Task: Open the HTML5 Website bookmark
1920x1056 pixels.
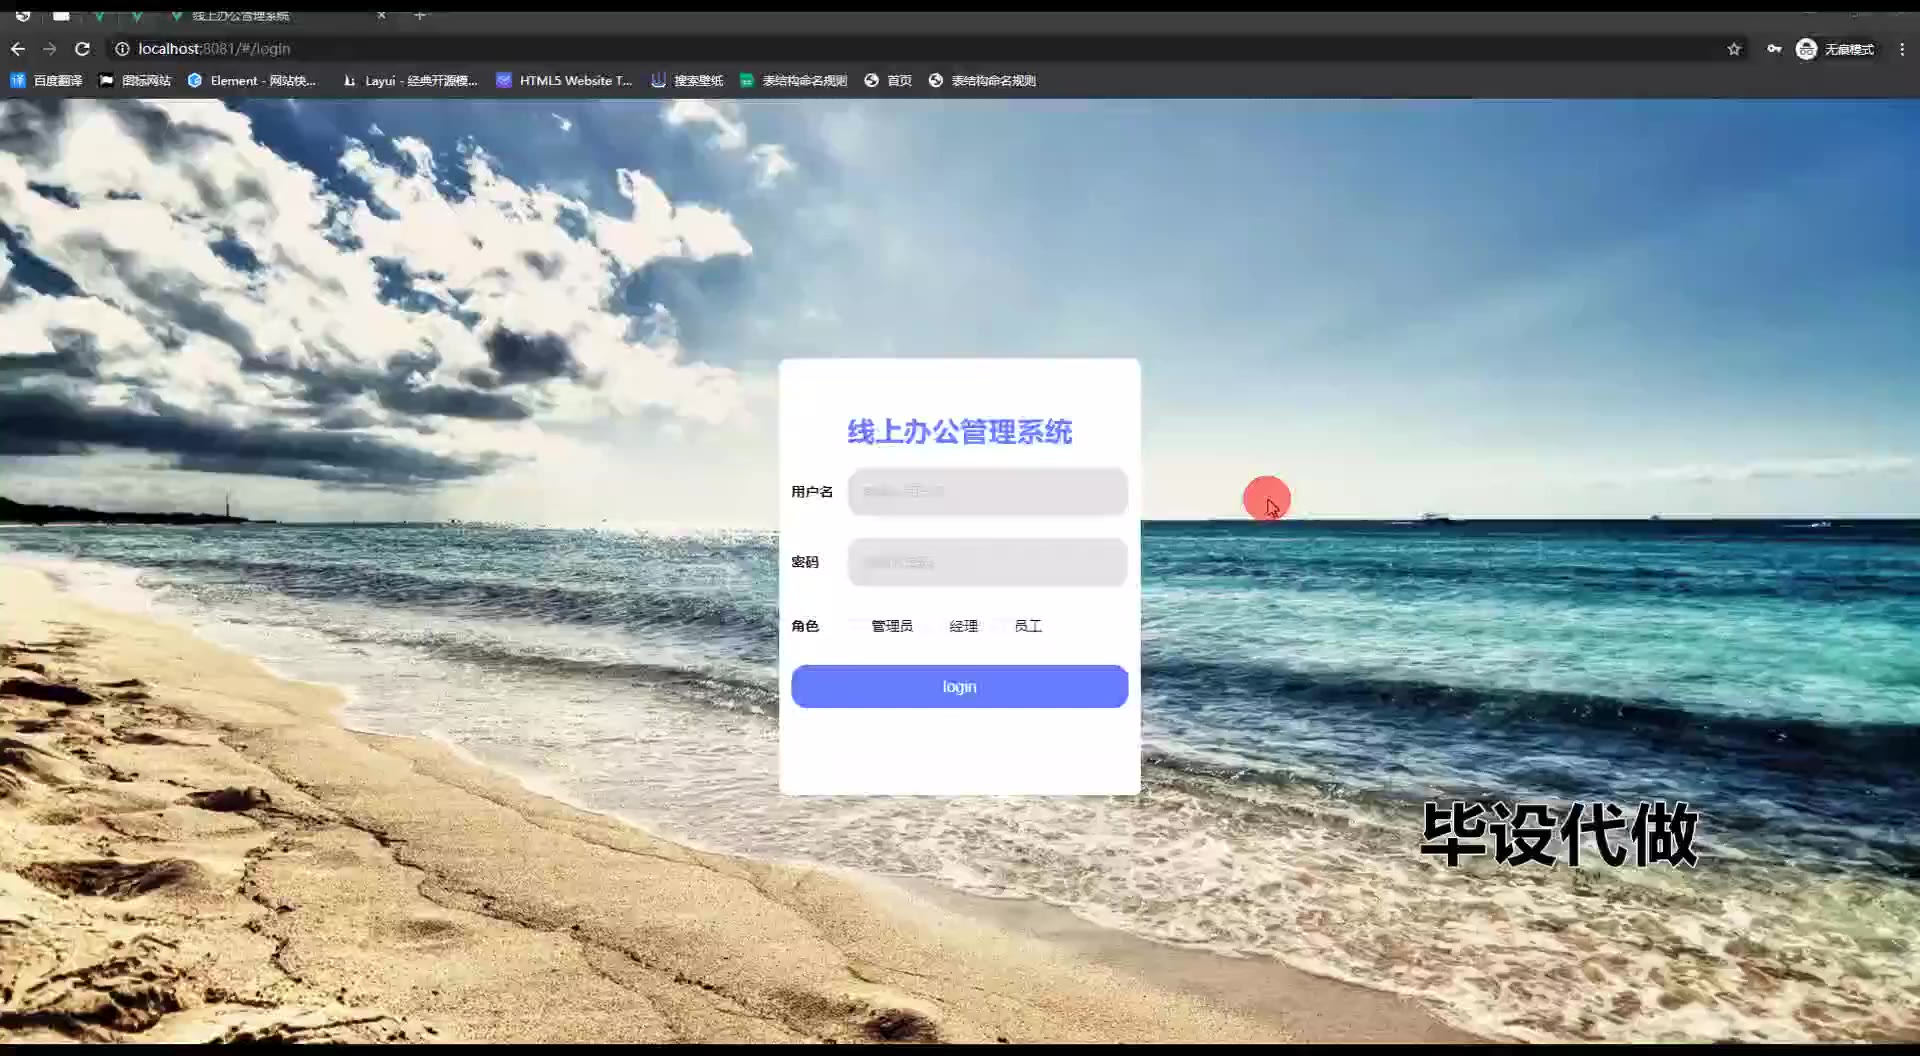Action: (564, 81)
